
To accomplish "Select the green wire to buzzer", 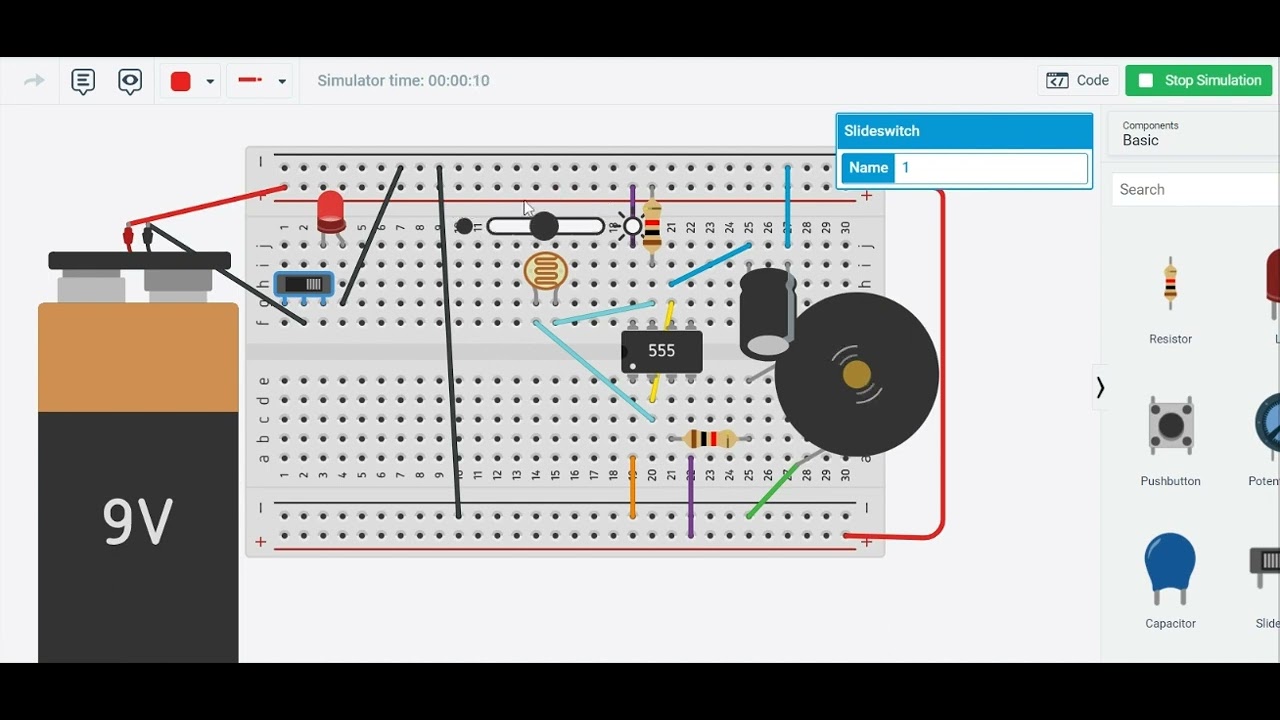I will coord(775,489).
